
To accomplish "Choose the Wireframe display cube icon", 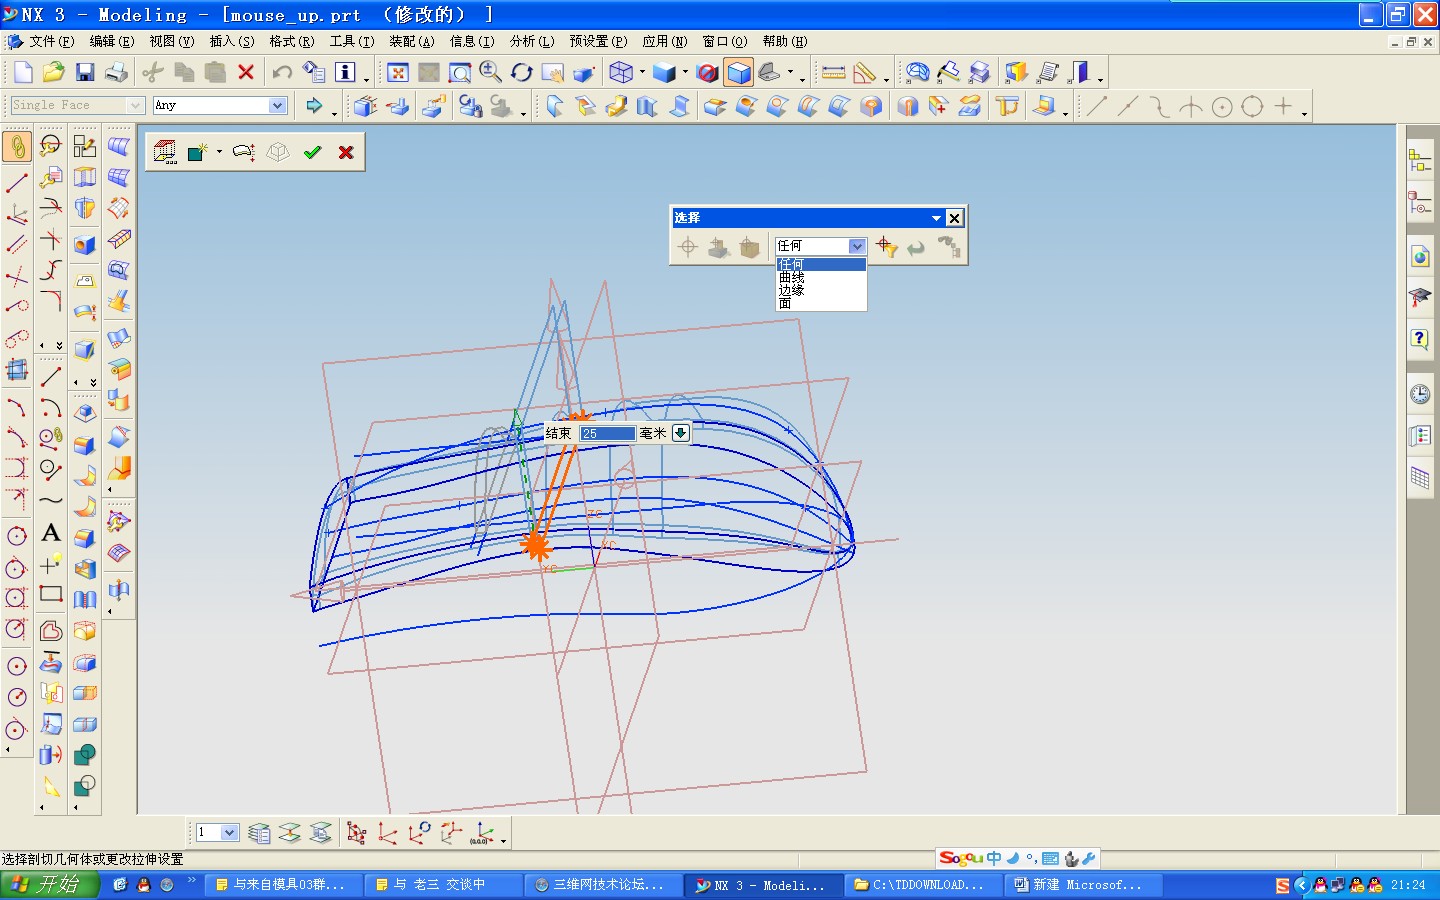I will [x=621, y=72].
